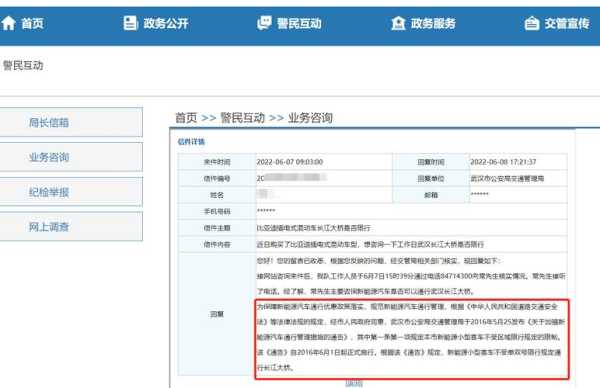Image resolution: width=600 pixels, height=388 pixels.
Task: Click the 返回 link below the table
Action: (x=354, y=384)
